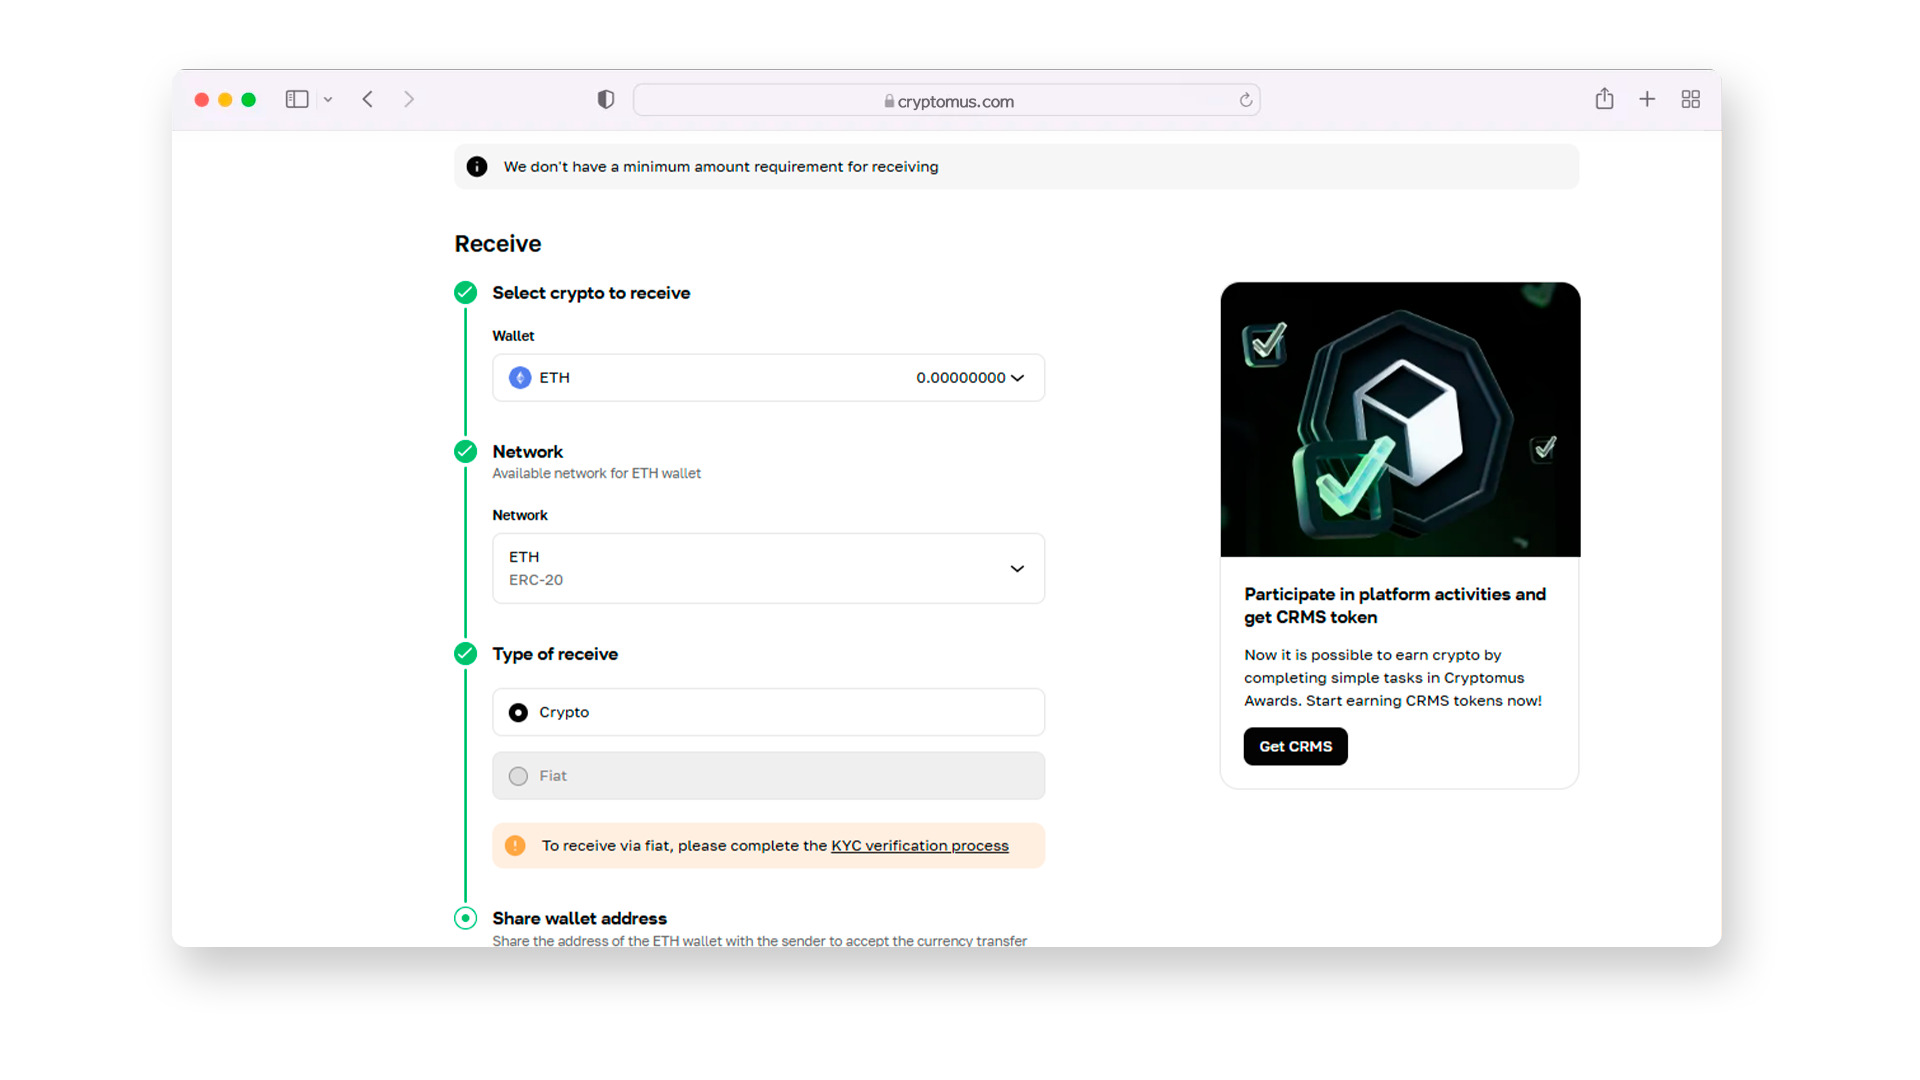
Task: Open the KYC verification process link
Action: tap(919, 845)
